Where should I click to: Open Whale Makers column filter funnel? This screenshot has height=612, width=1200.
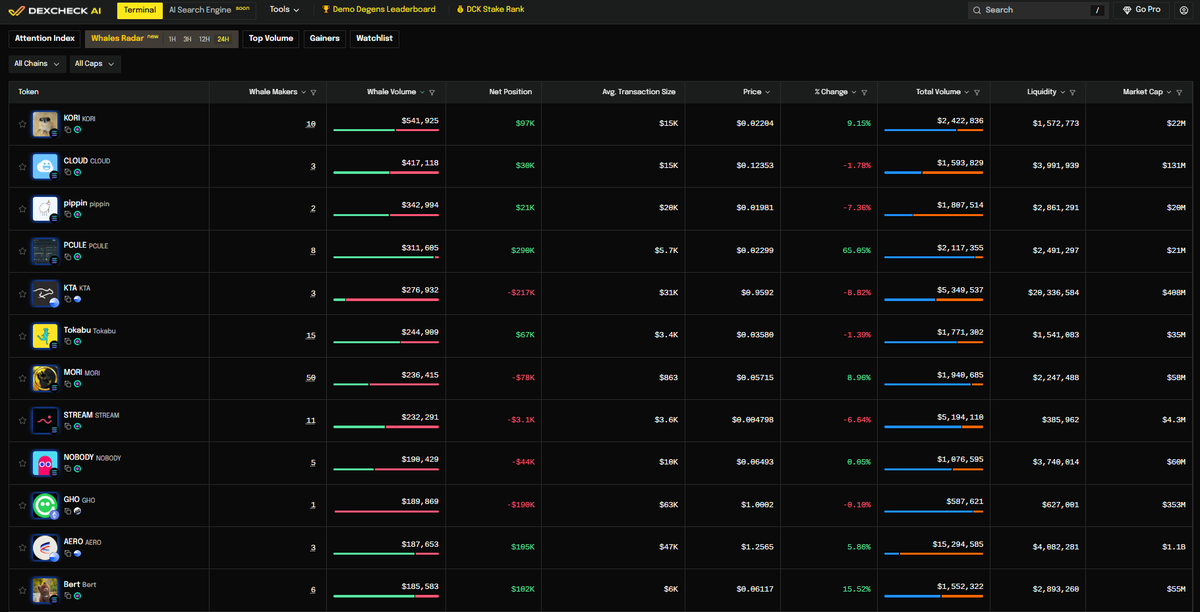tap(314, 92)
